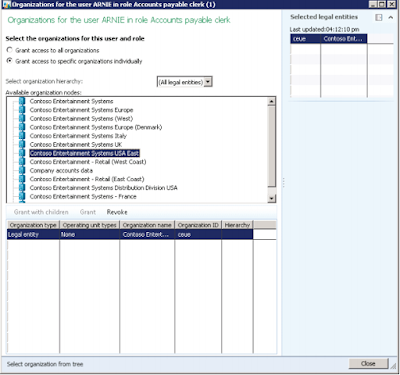Click the icon beside Contoso Entertainment Systems

[x=22, y=101]
